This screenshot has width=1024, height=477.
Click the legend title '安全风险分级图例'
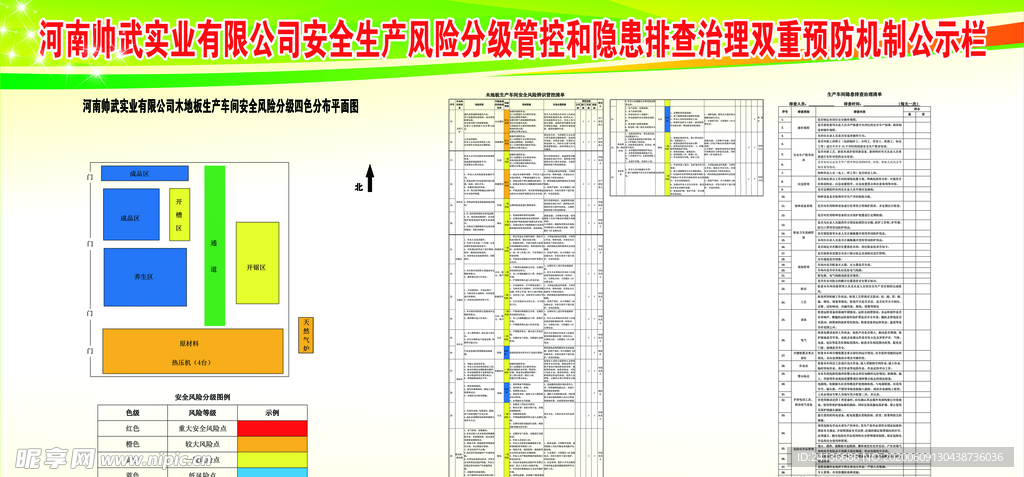click(202, 397)
